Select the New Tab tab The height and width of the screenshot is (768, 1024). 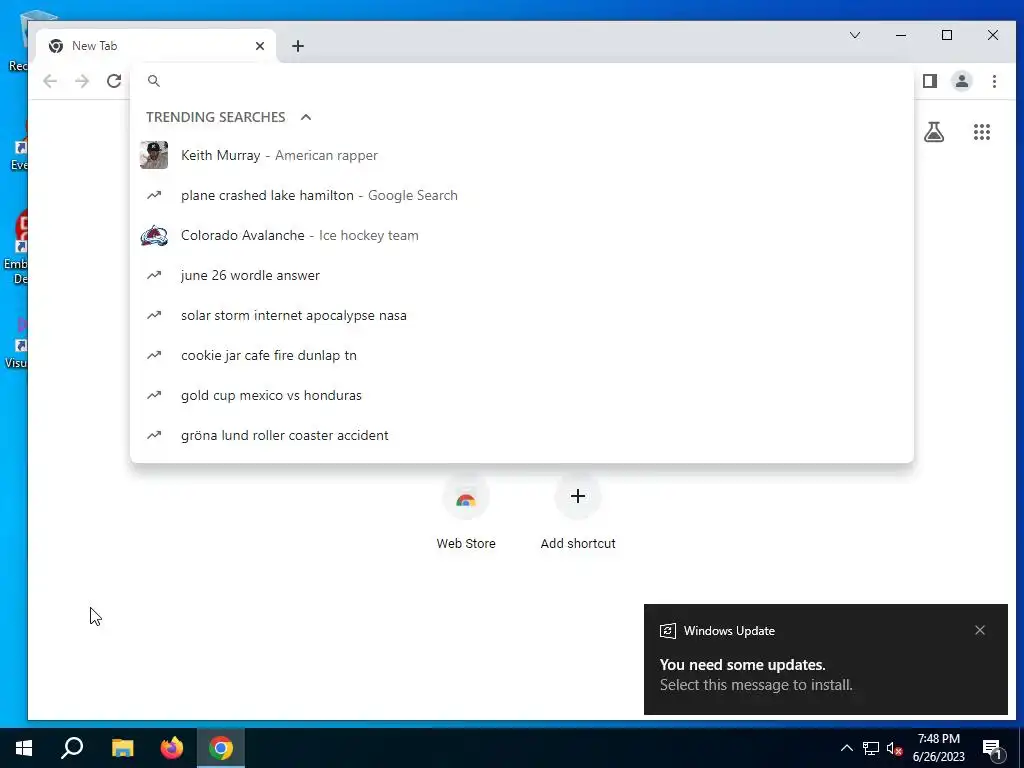point(157,46)
